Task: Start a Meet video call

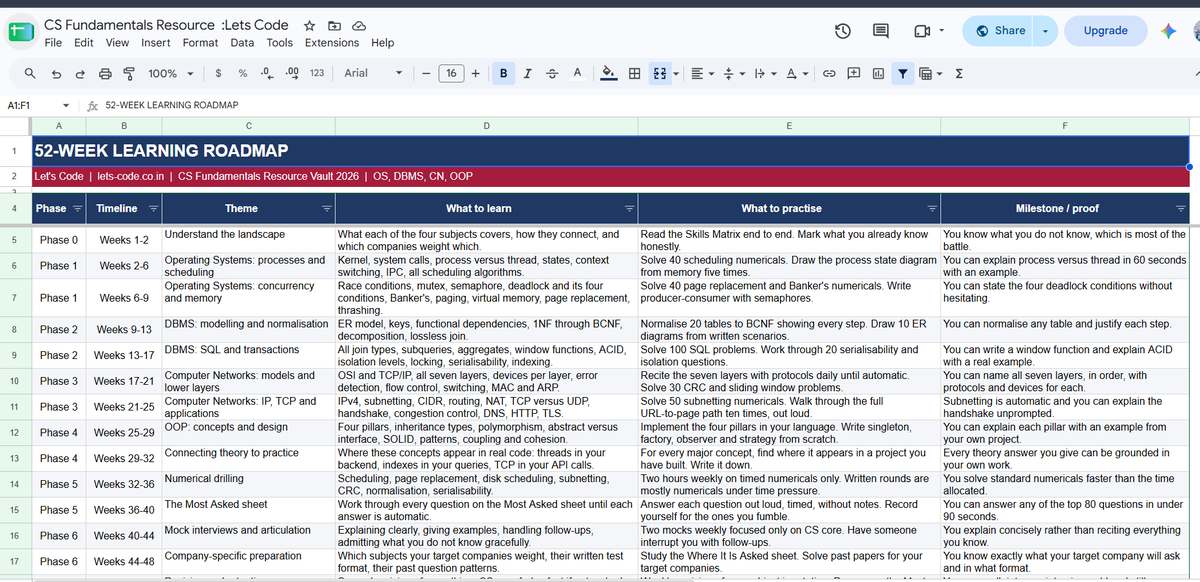Action: tap(922, 31)
